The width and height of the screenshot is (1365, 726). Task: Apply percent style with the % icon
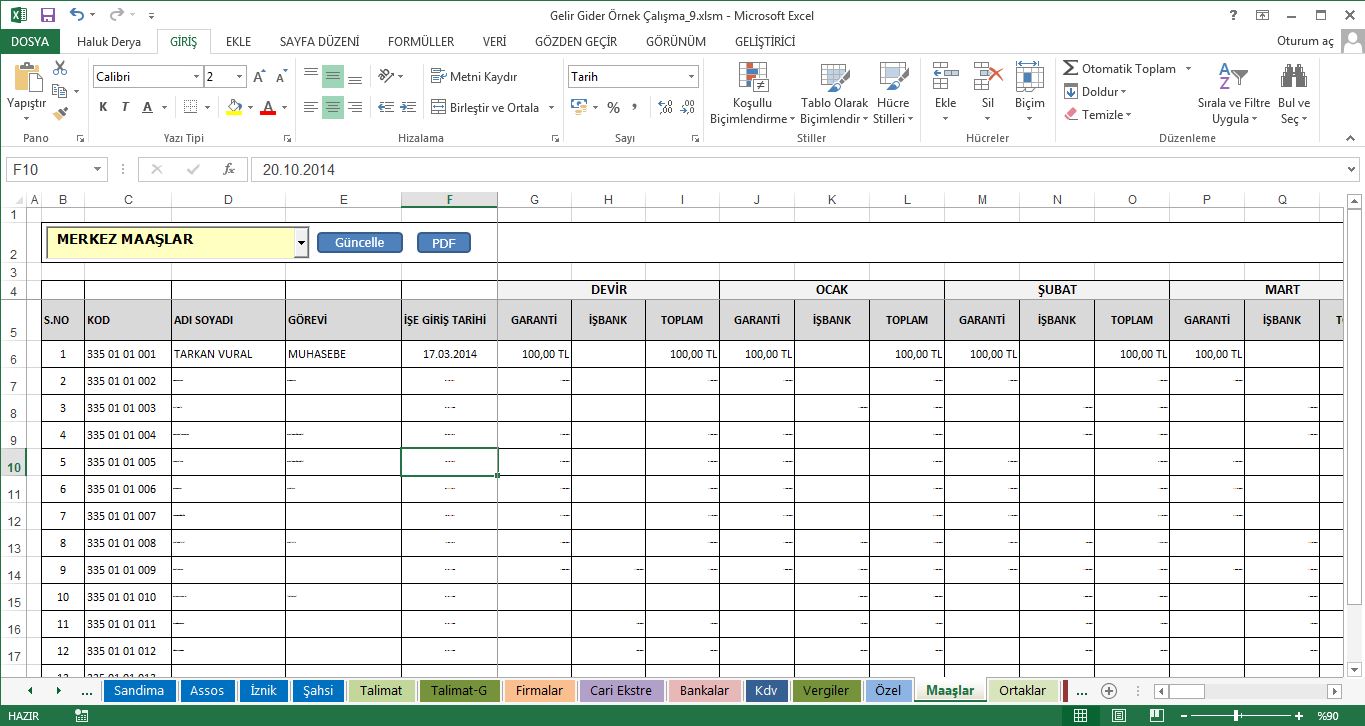coord(613,107)
